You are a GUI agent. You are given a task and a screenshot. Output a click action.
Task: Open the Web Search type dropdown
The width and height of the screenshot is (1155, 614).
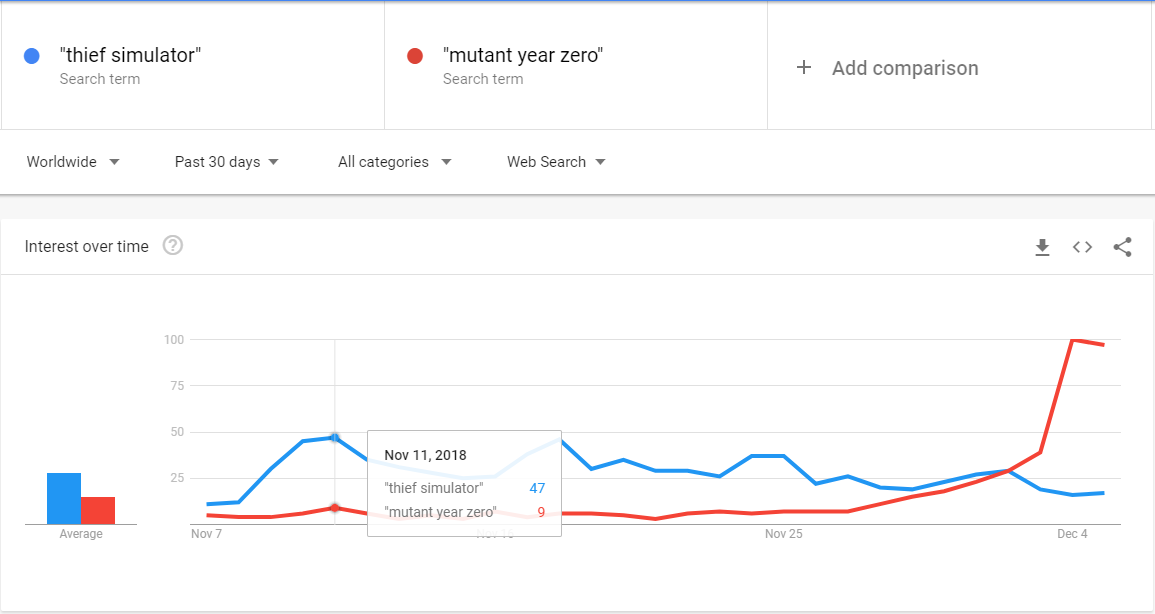[x=556, y=162]
